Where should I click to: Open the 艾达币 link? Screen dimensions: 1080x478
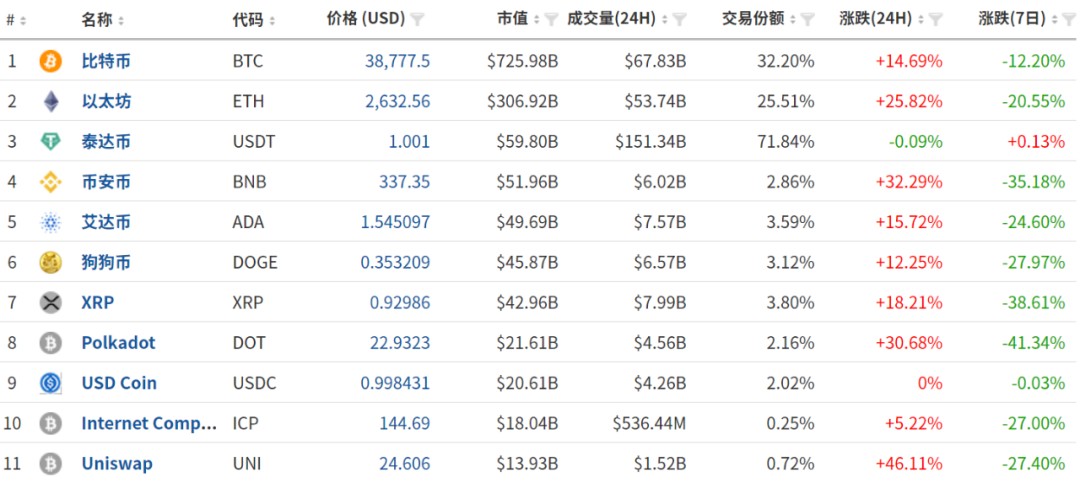click(x=106, y=222)
